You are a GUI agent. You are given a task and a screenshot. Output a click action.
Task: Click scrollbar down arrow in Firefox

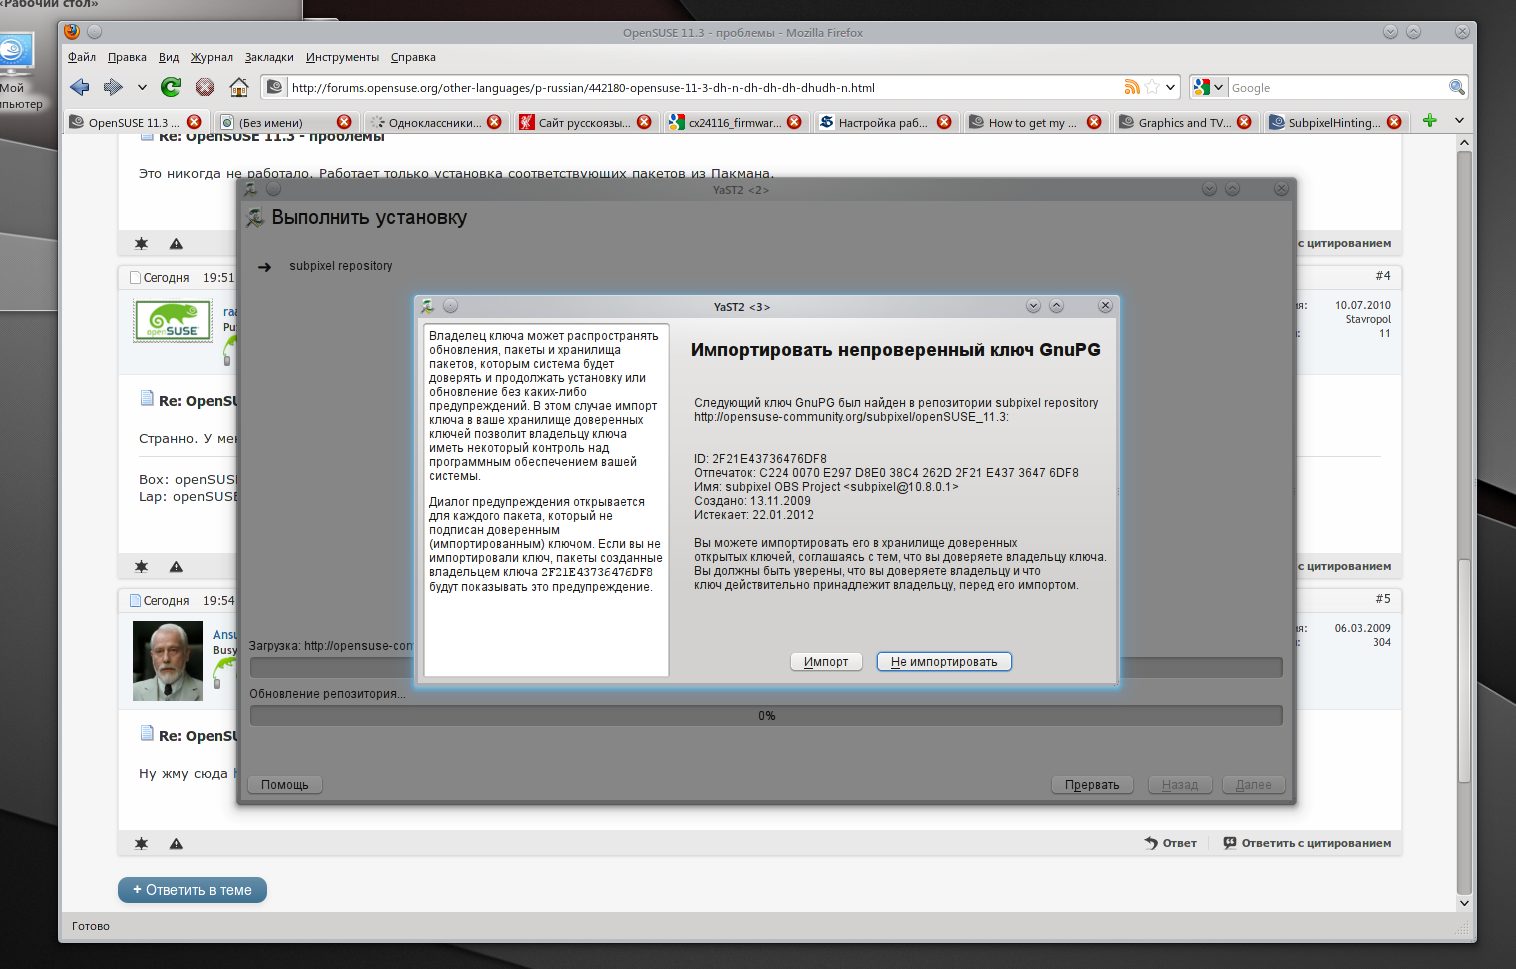[1464, 903]
